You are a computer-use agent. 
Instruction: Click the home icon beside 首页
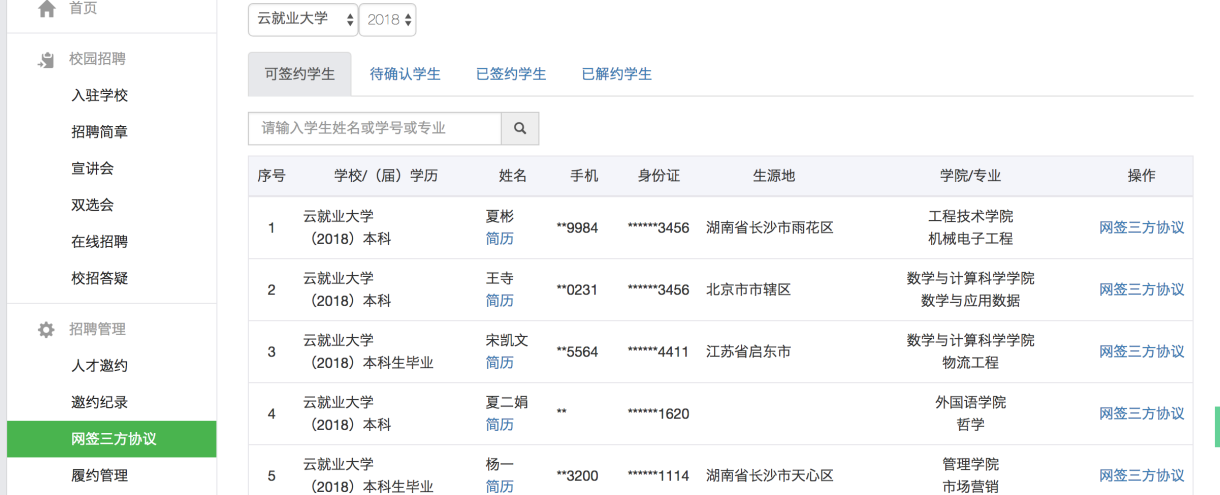pyautogui.click(x=46, y=9)
